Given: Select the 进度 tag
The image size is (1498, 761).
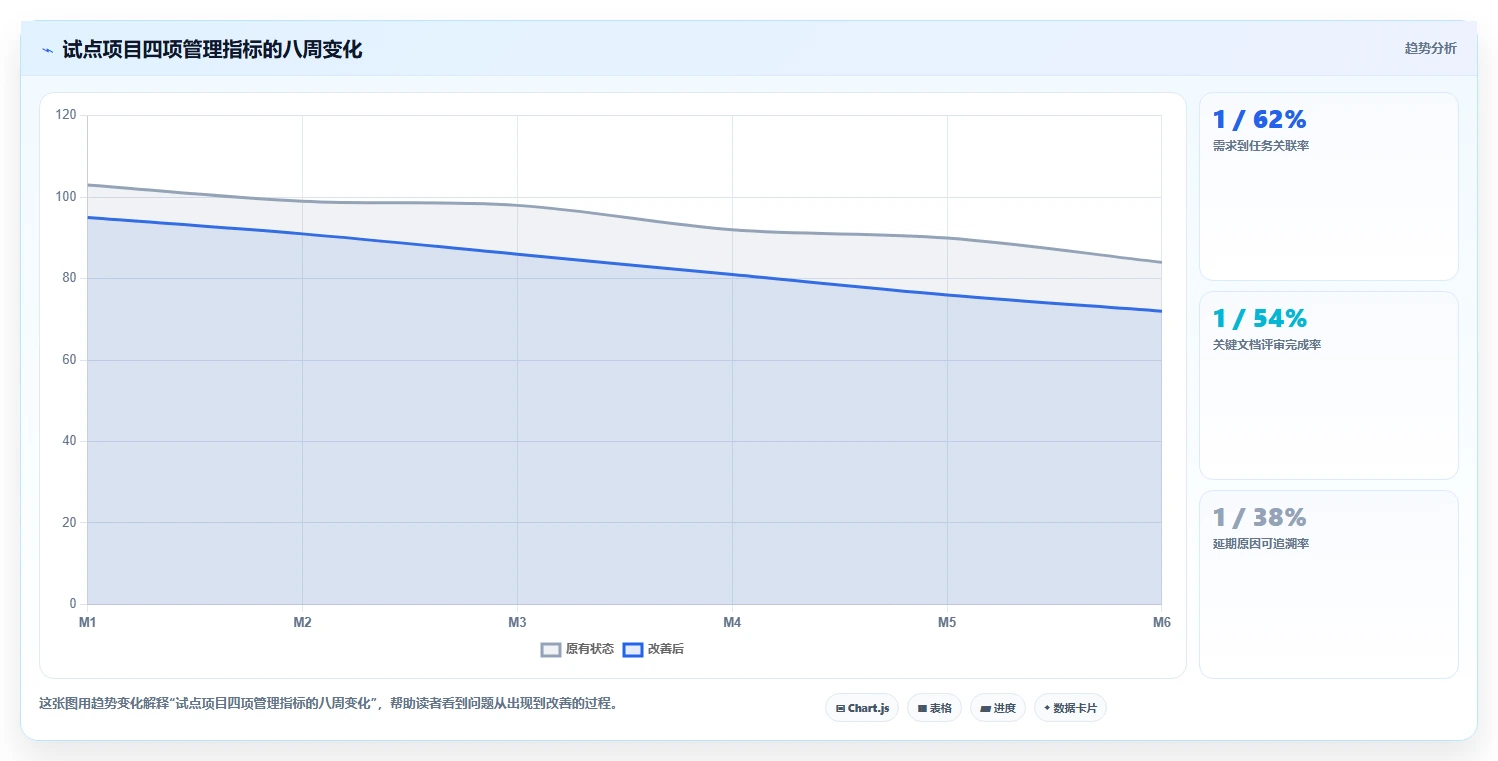Looking at the screenshot, I should click(x=998, y=708).
